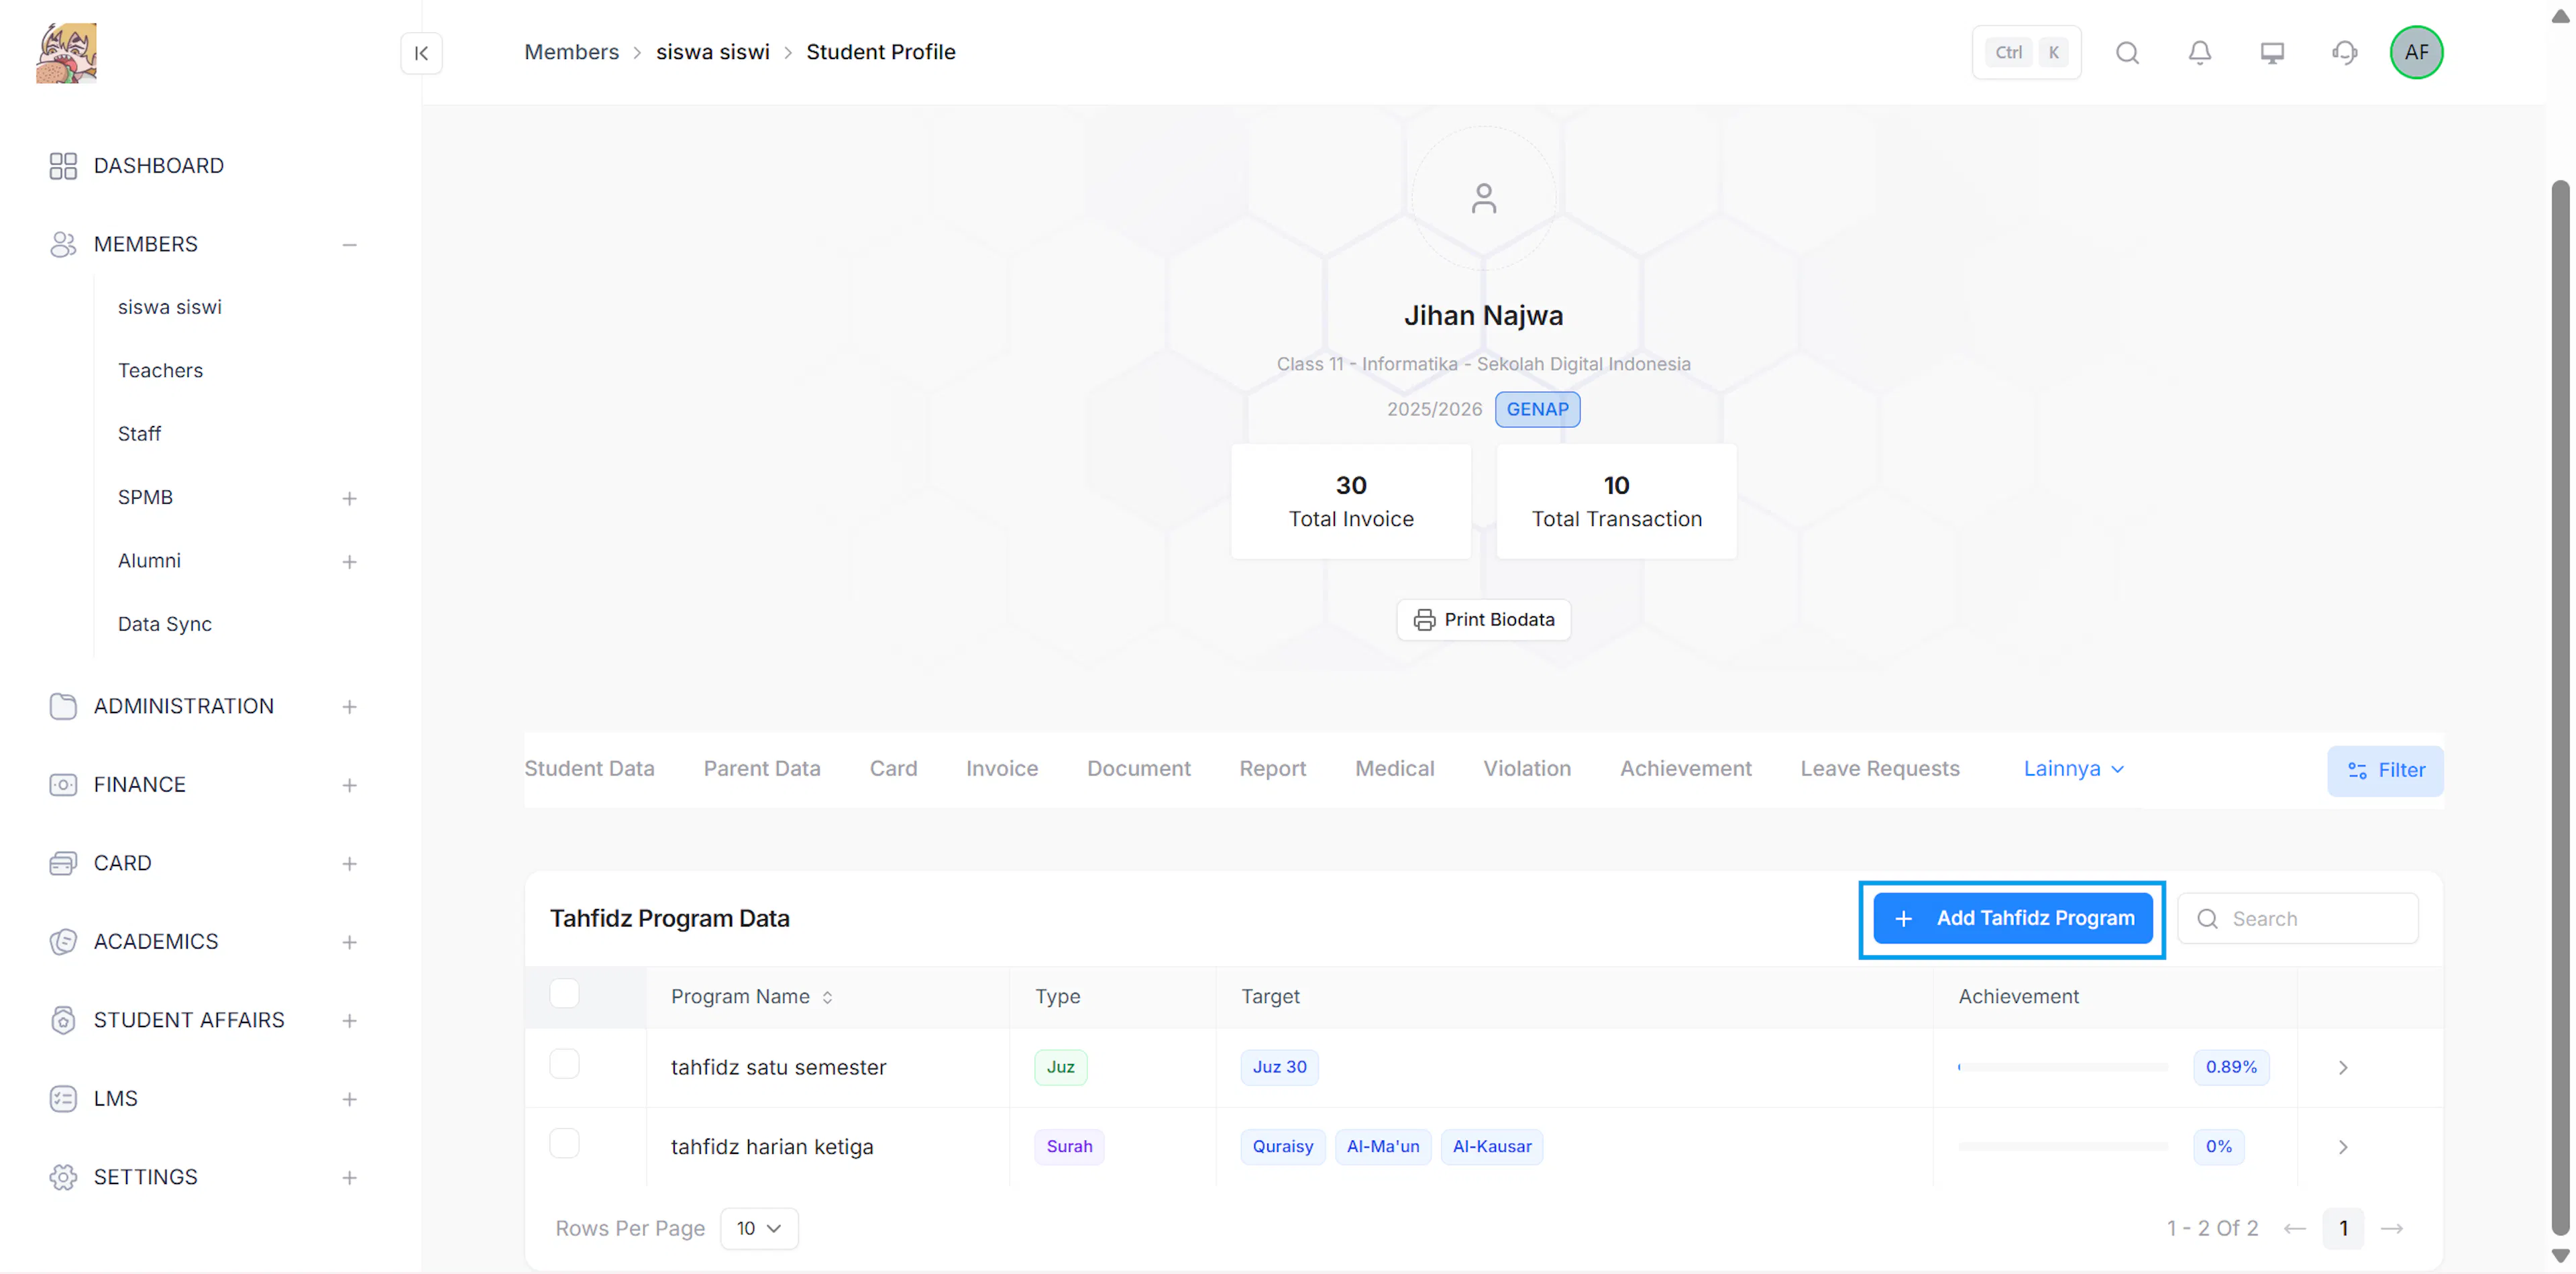Click the Add Tahfidz Program button
The image size is (2576, 1274).
2013,919
